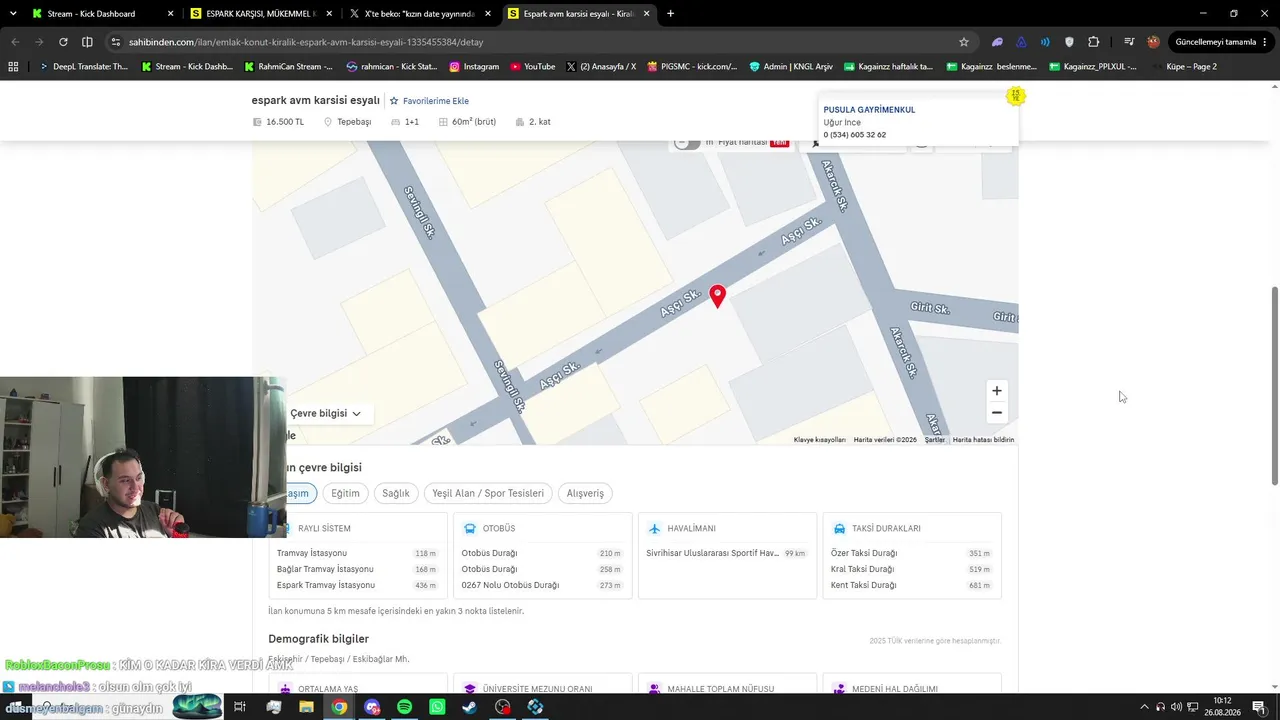Screen dimensions: 1280x720
Task: Open the YouTube bookmark
Action: tap(533, 66)
